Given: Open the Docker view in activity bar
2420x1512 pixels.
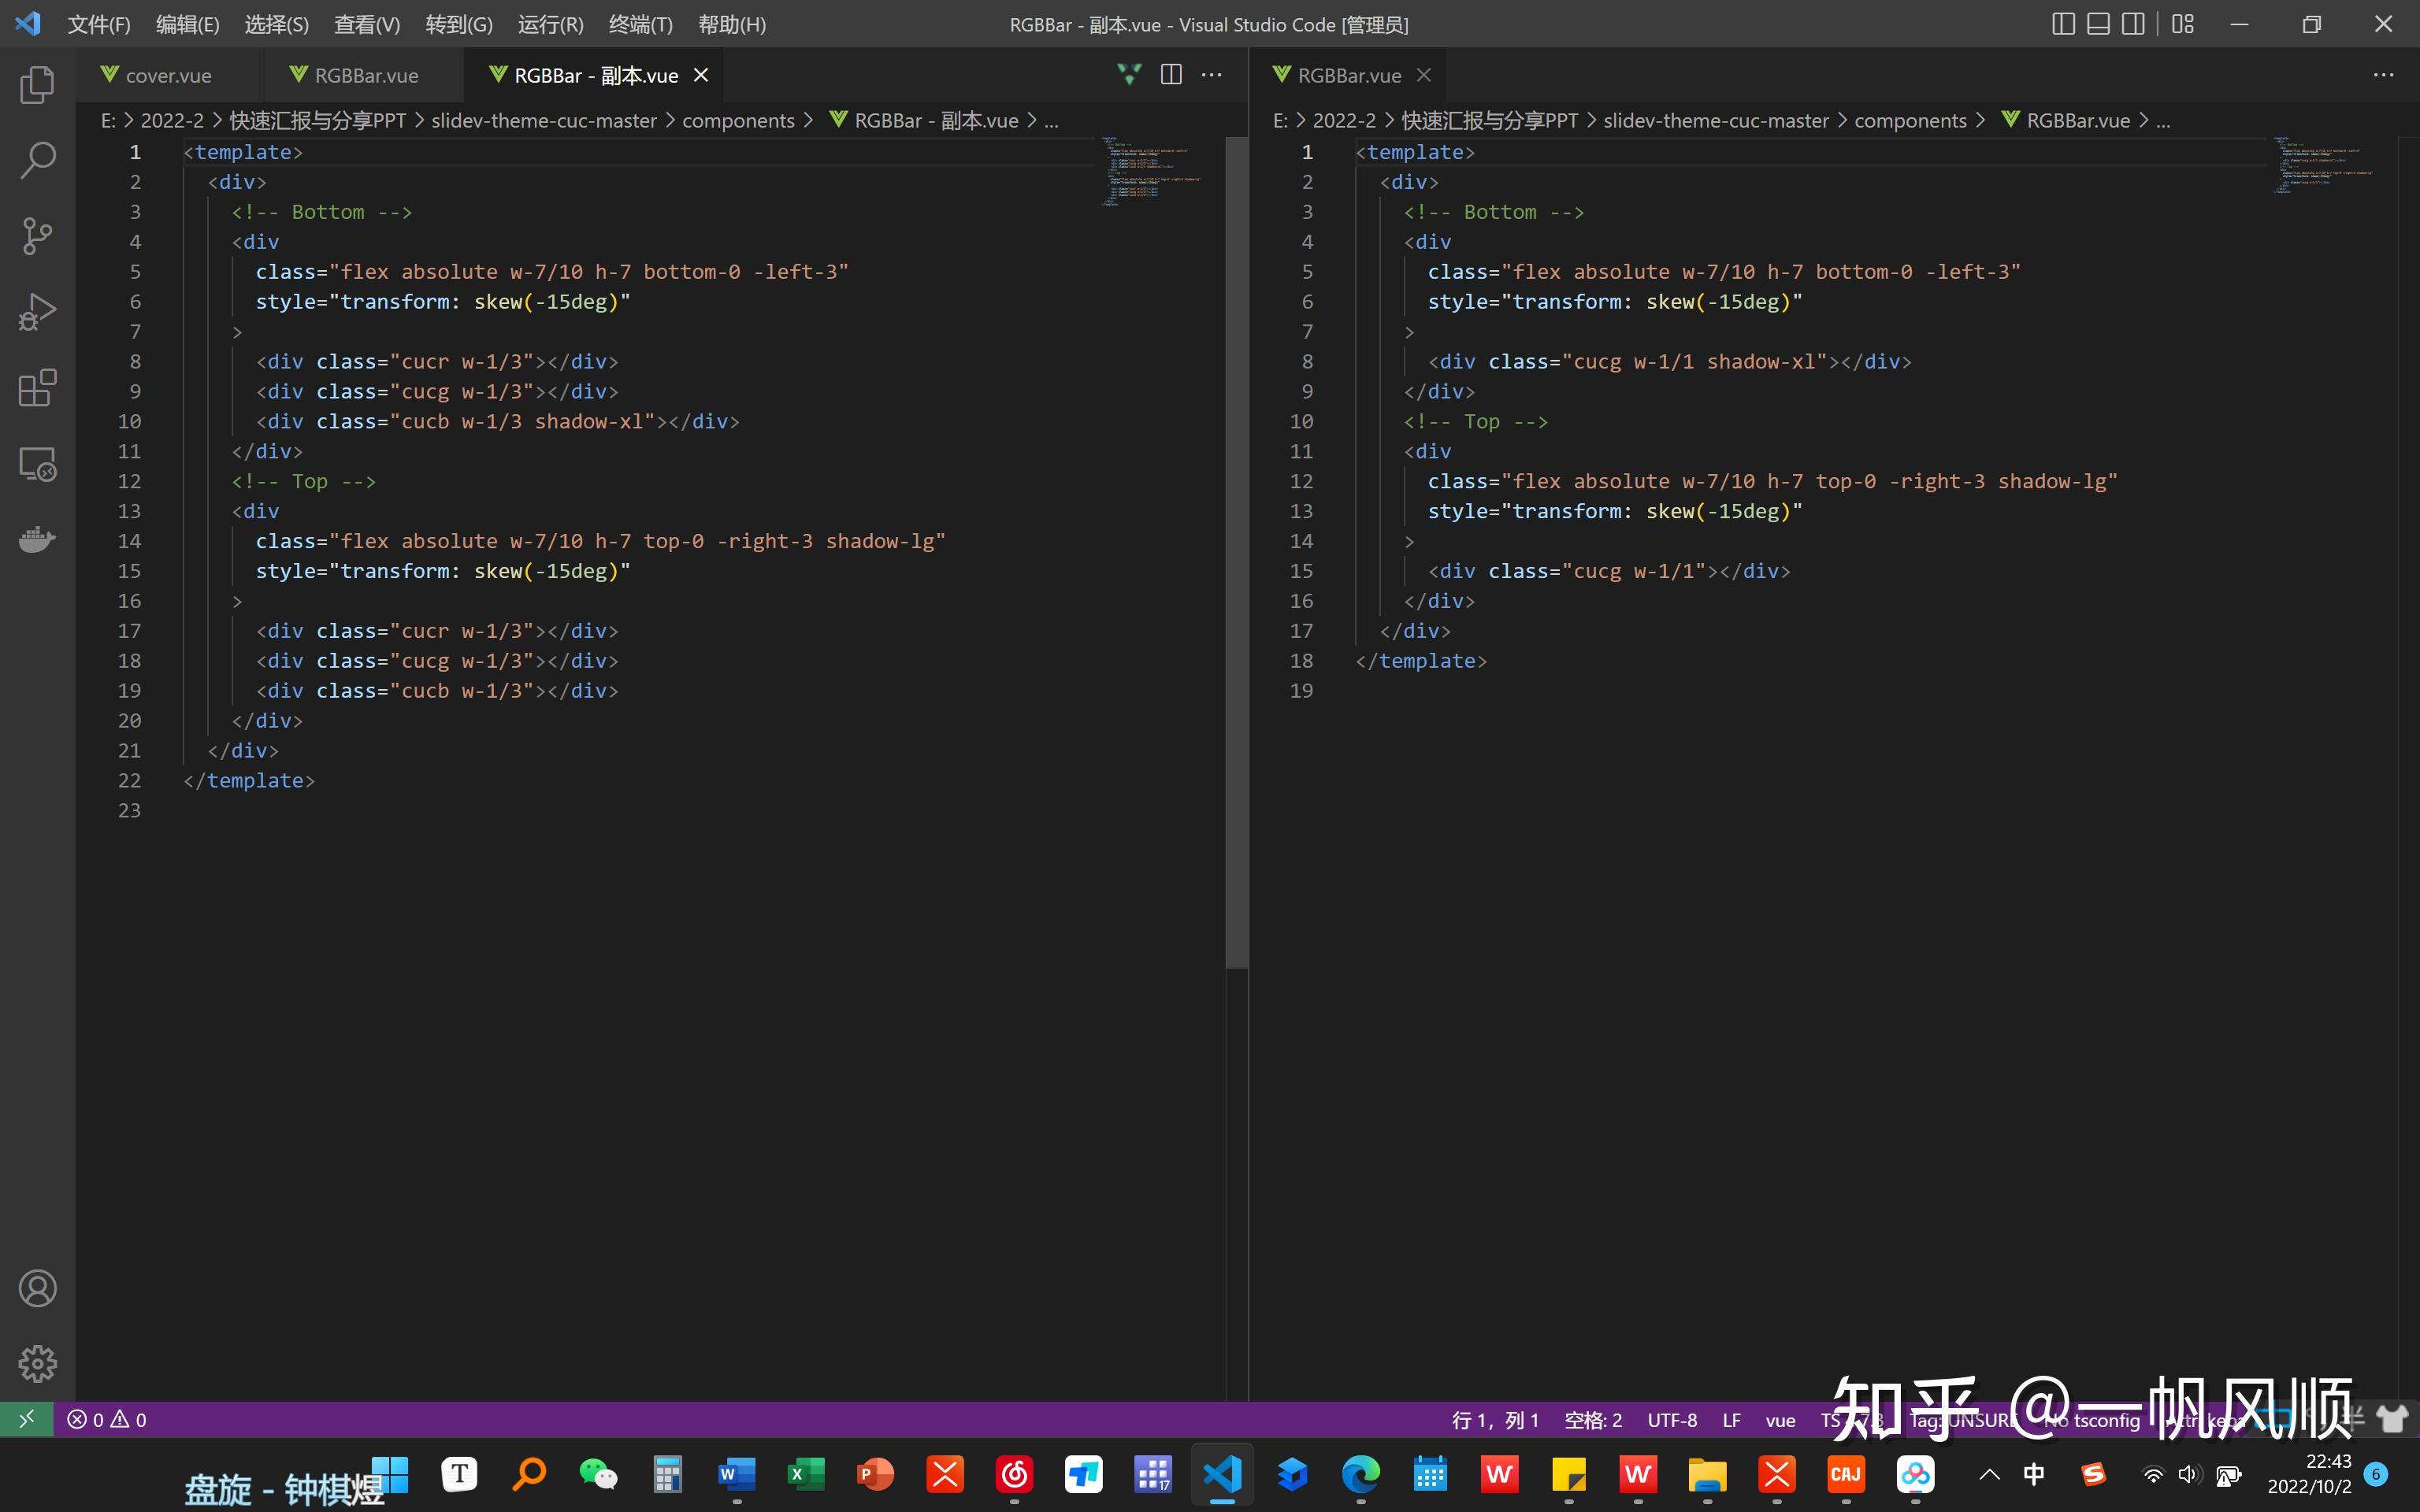Looking at the screenshot, I should [x=37, y=540].
